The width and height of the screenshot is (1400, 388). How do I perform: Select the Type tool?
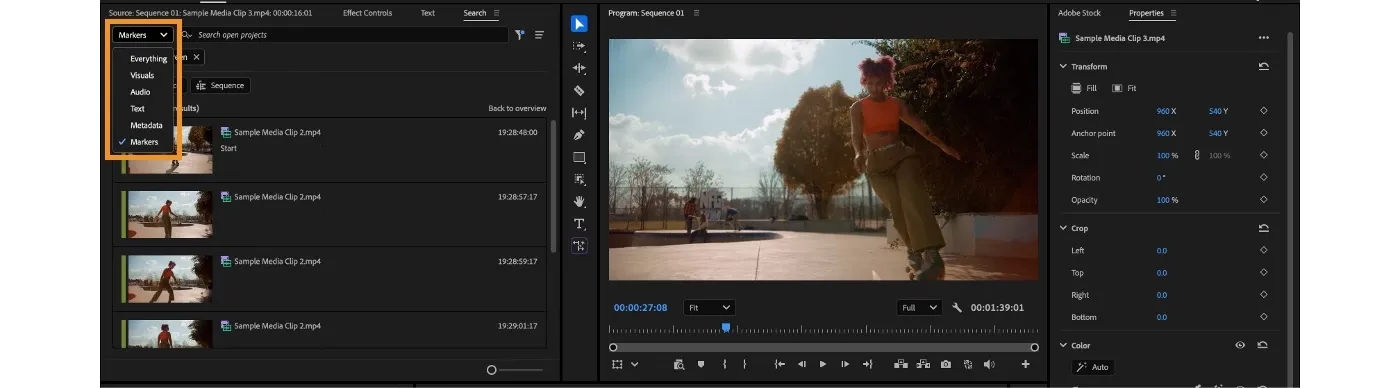(579, 223)
